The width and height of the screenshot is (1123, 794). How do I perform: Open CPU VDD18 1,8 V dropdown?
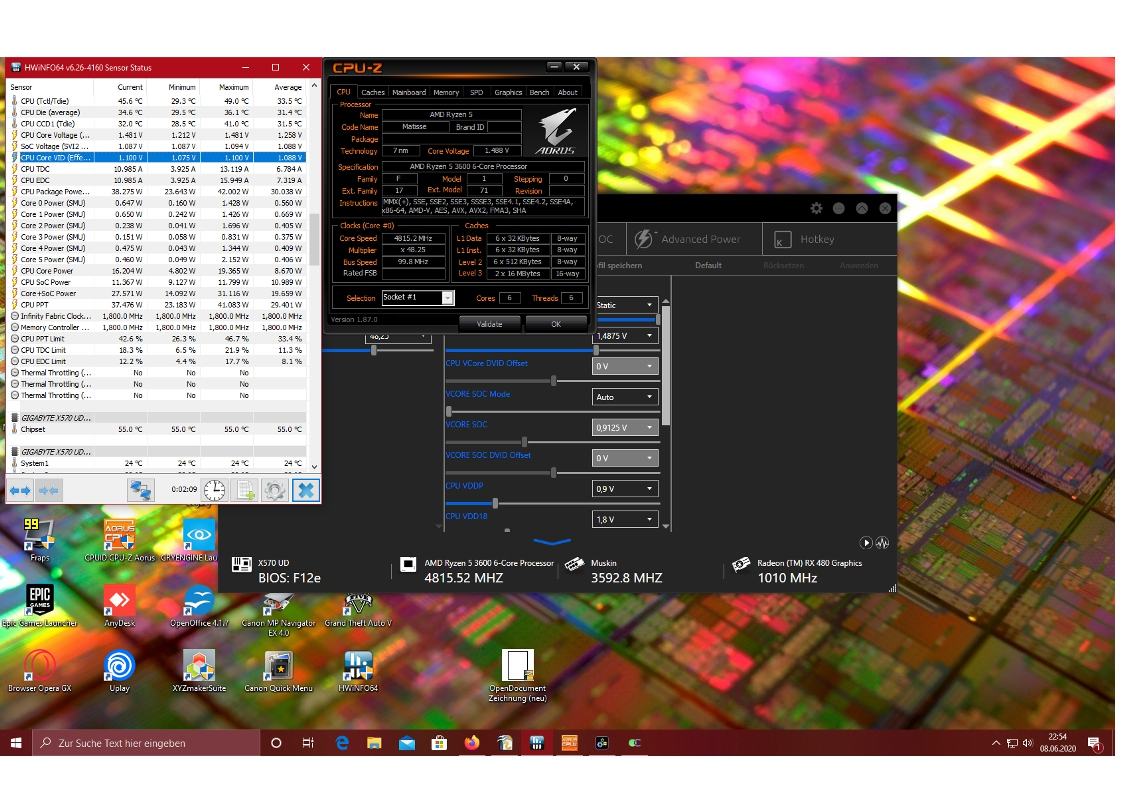(626, 520)
